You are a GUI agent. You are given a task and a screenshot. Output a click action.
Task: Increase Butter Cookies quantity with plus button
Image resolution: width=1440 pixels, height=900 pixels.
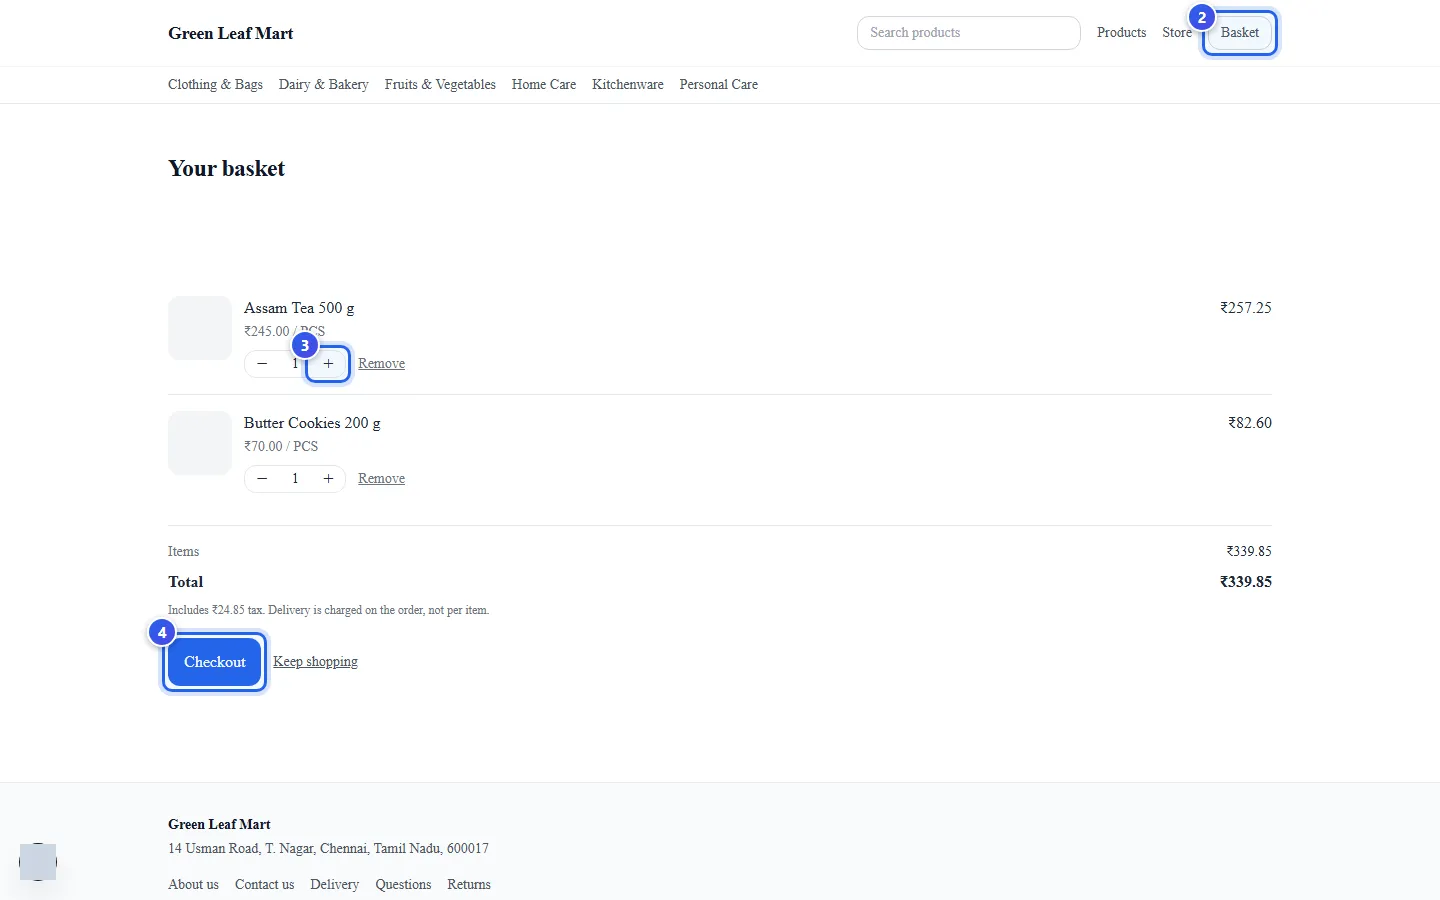[328, 479]
